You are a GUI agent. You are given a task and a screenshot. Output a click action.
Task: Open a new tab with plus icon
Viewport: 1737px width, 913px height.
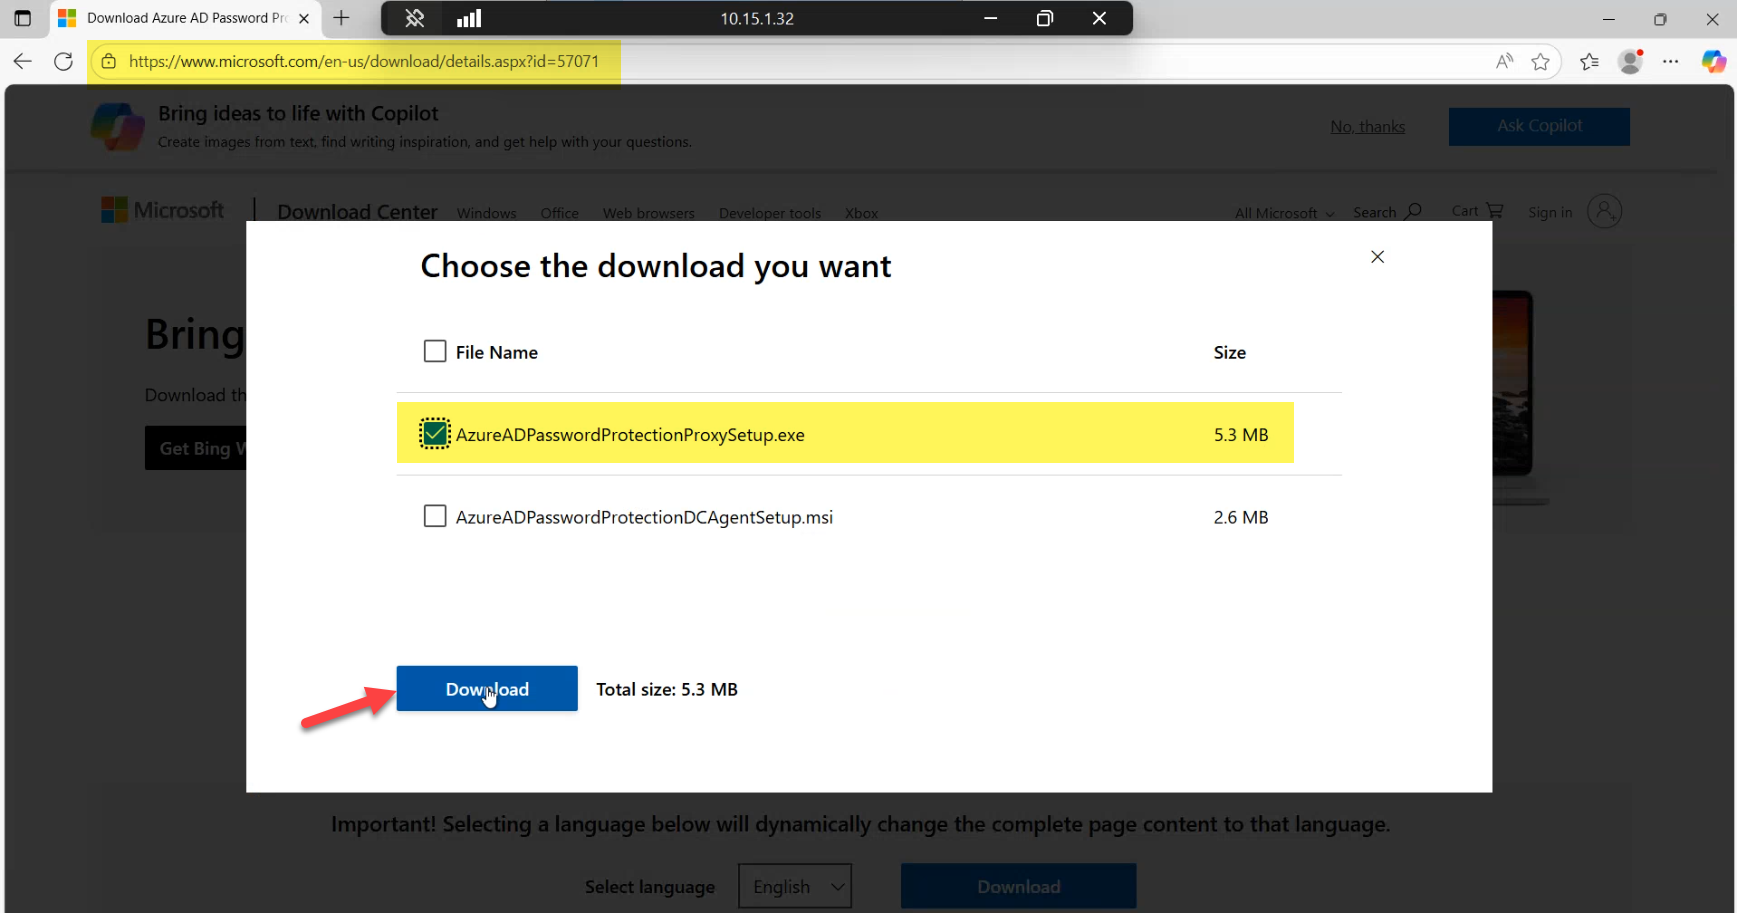(341, 18)
